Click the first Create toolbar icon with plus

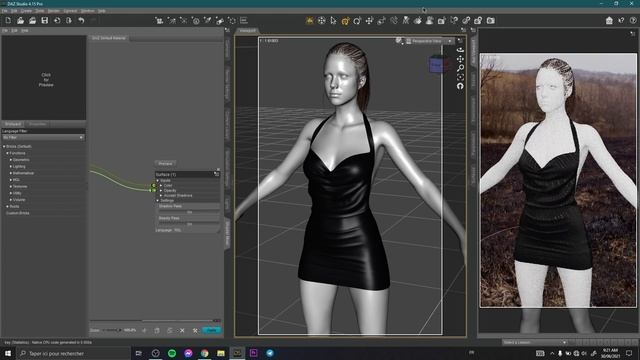[x=159, y=20]
